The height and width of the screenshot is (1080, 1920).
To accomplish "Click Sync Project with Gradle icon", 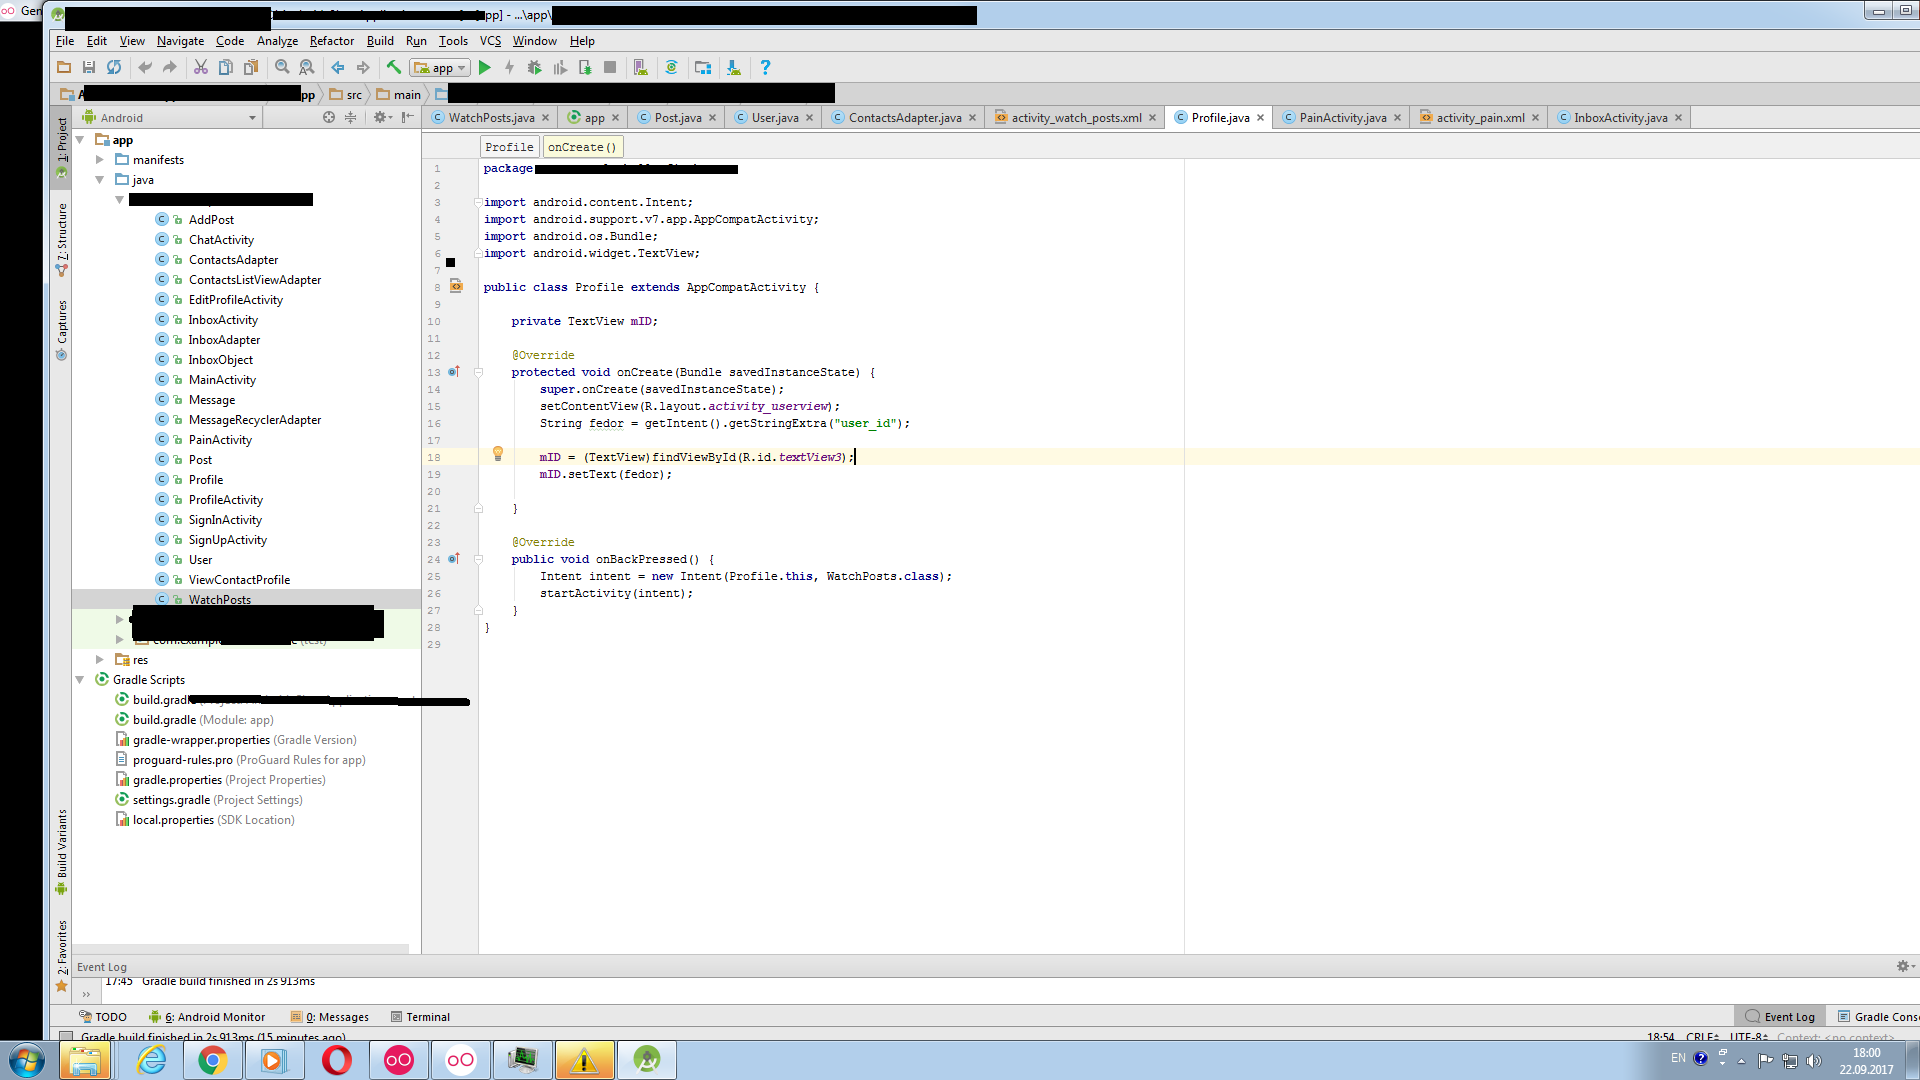I will click(672, 67).
